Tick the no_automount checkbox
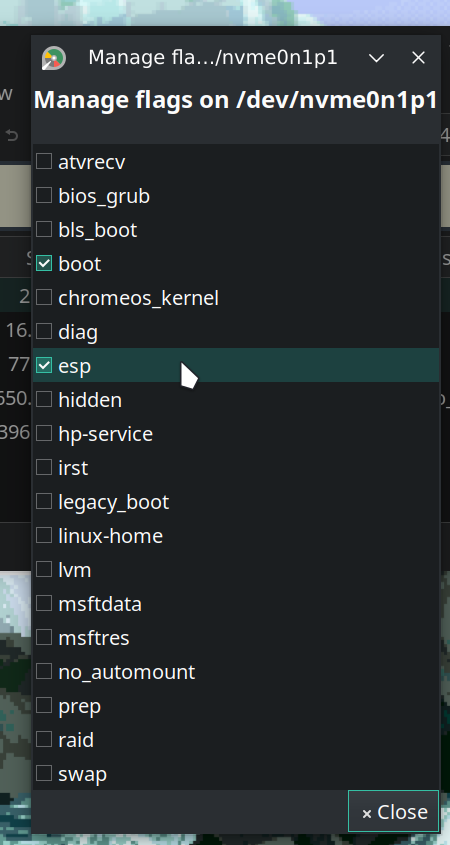The image size is (450, 845). (x=44, y=671)
